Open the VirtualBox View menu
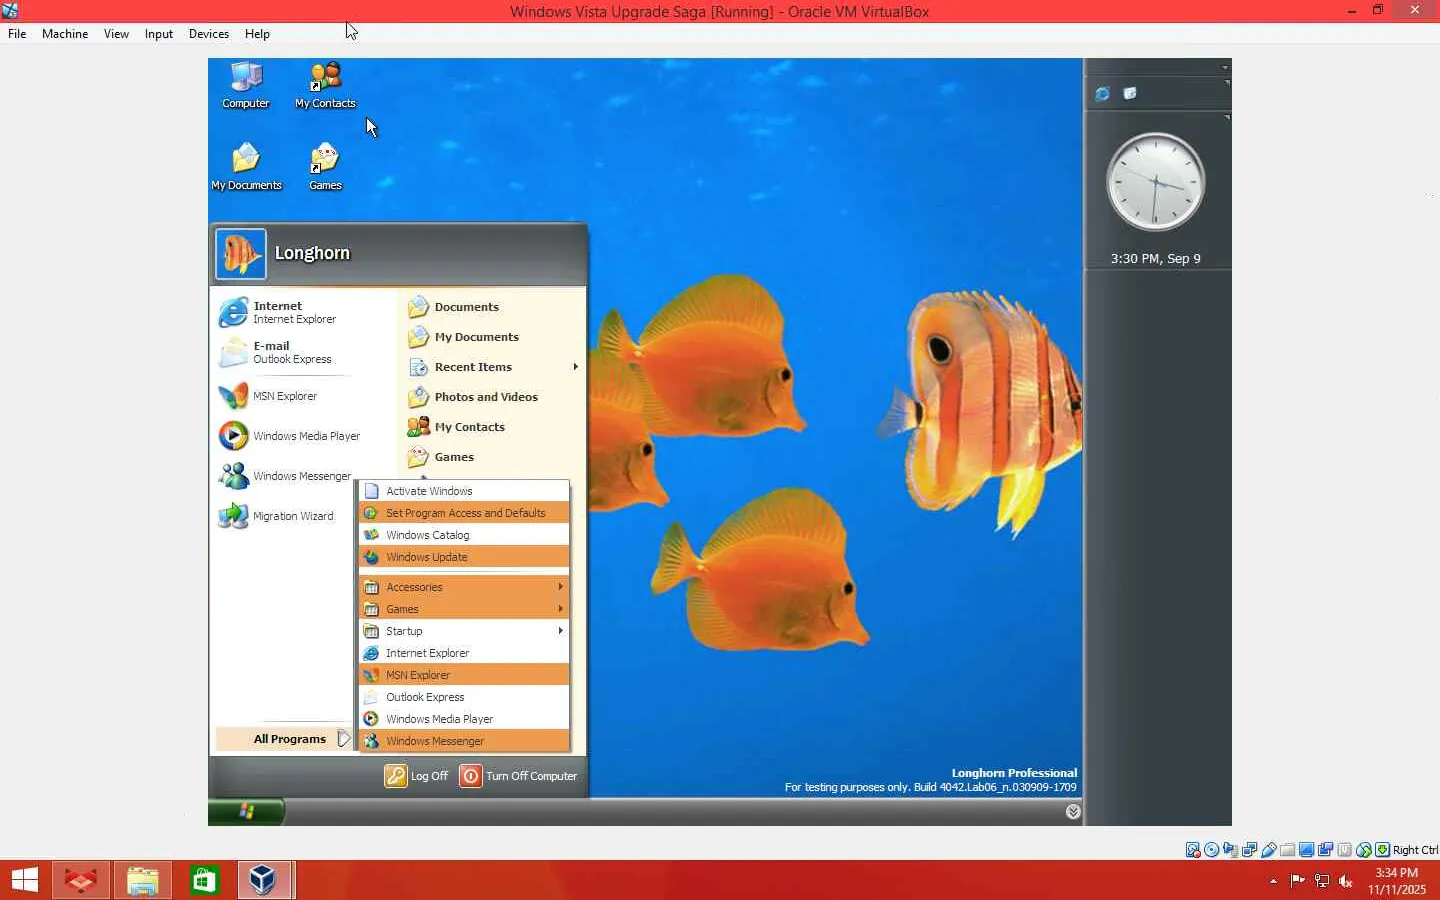This screenshot has height=900, width=1440. point(116,34)
